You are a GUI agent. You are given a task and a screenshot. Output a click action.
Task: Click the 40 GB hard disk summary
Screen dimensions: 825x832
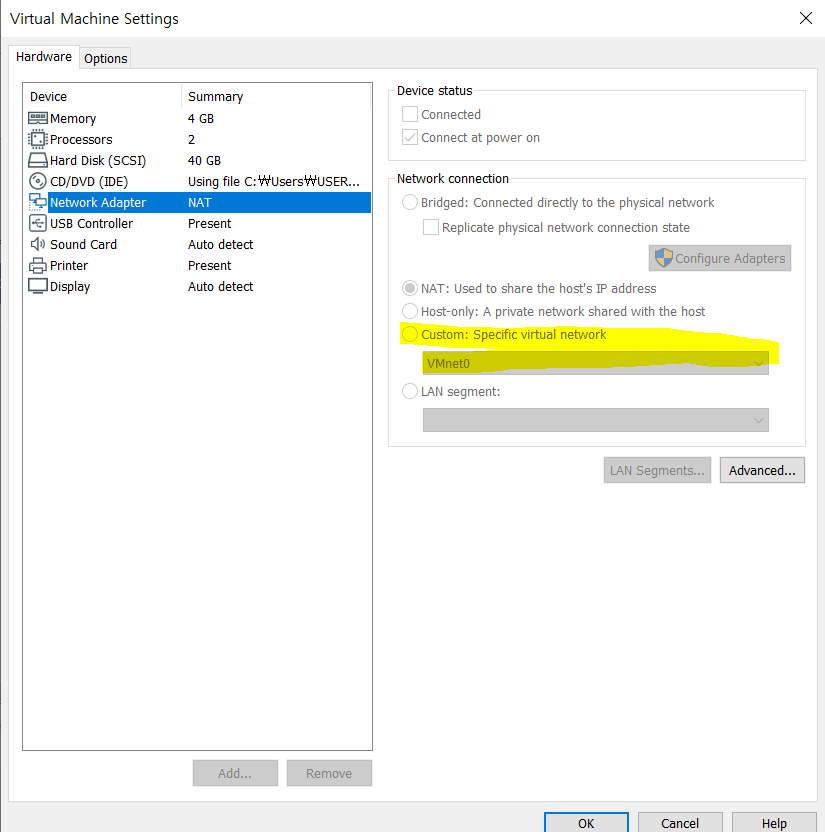204,160
